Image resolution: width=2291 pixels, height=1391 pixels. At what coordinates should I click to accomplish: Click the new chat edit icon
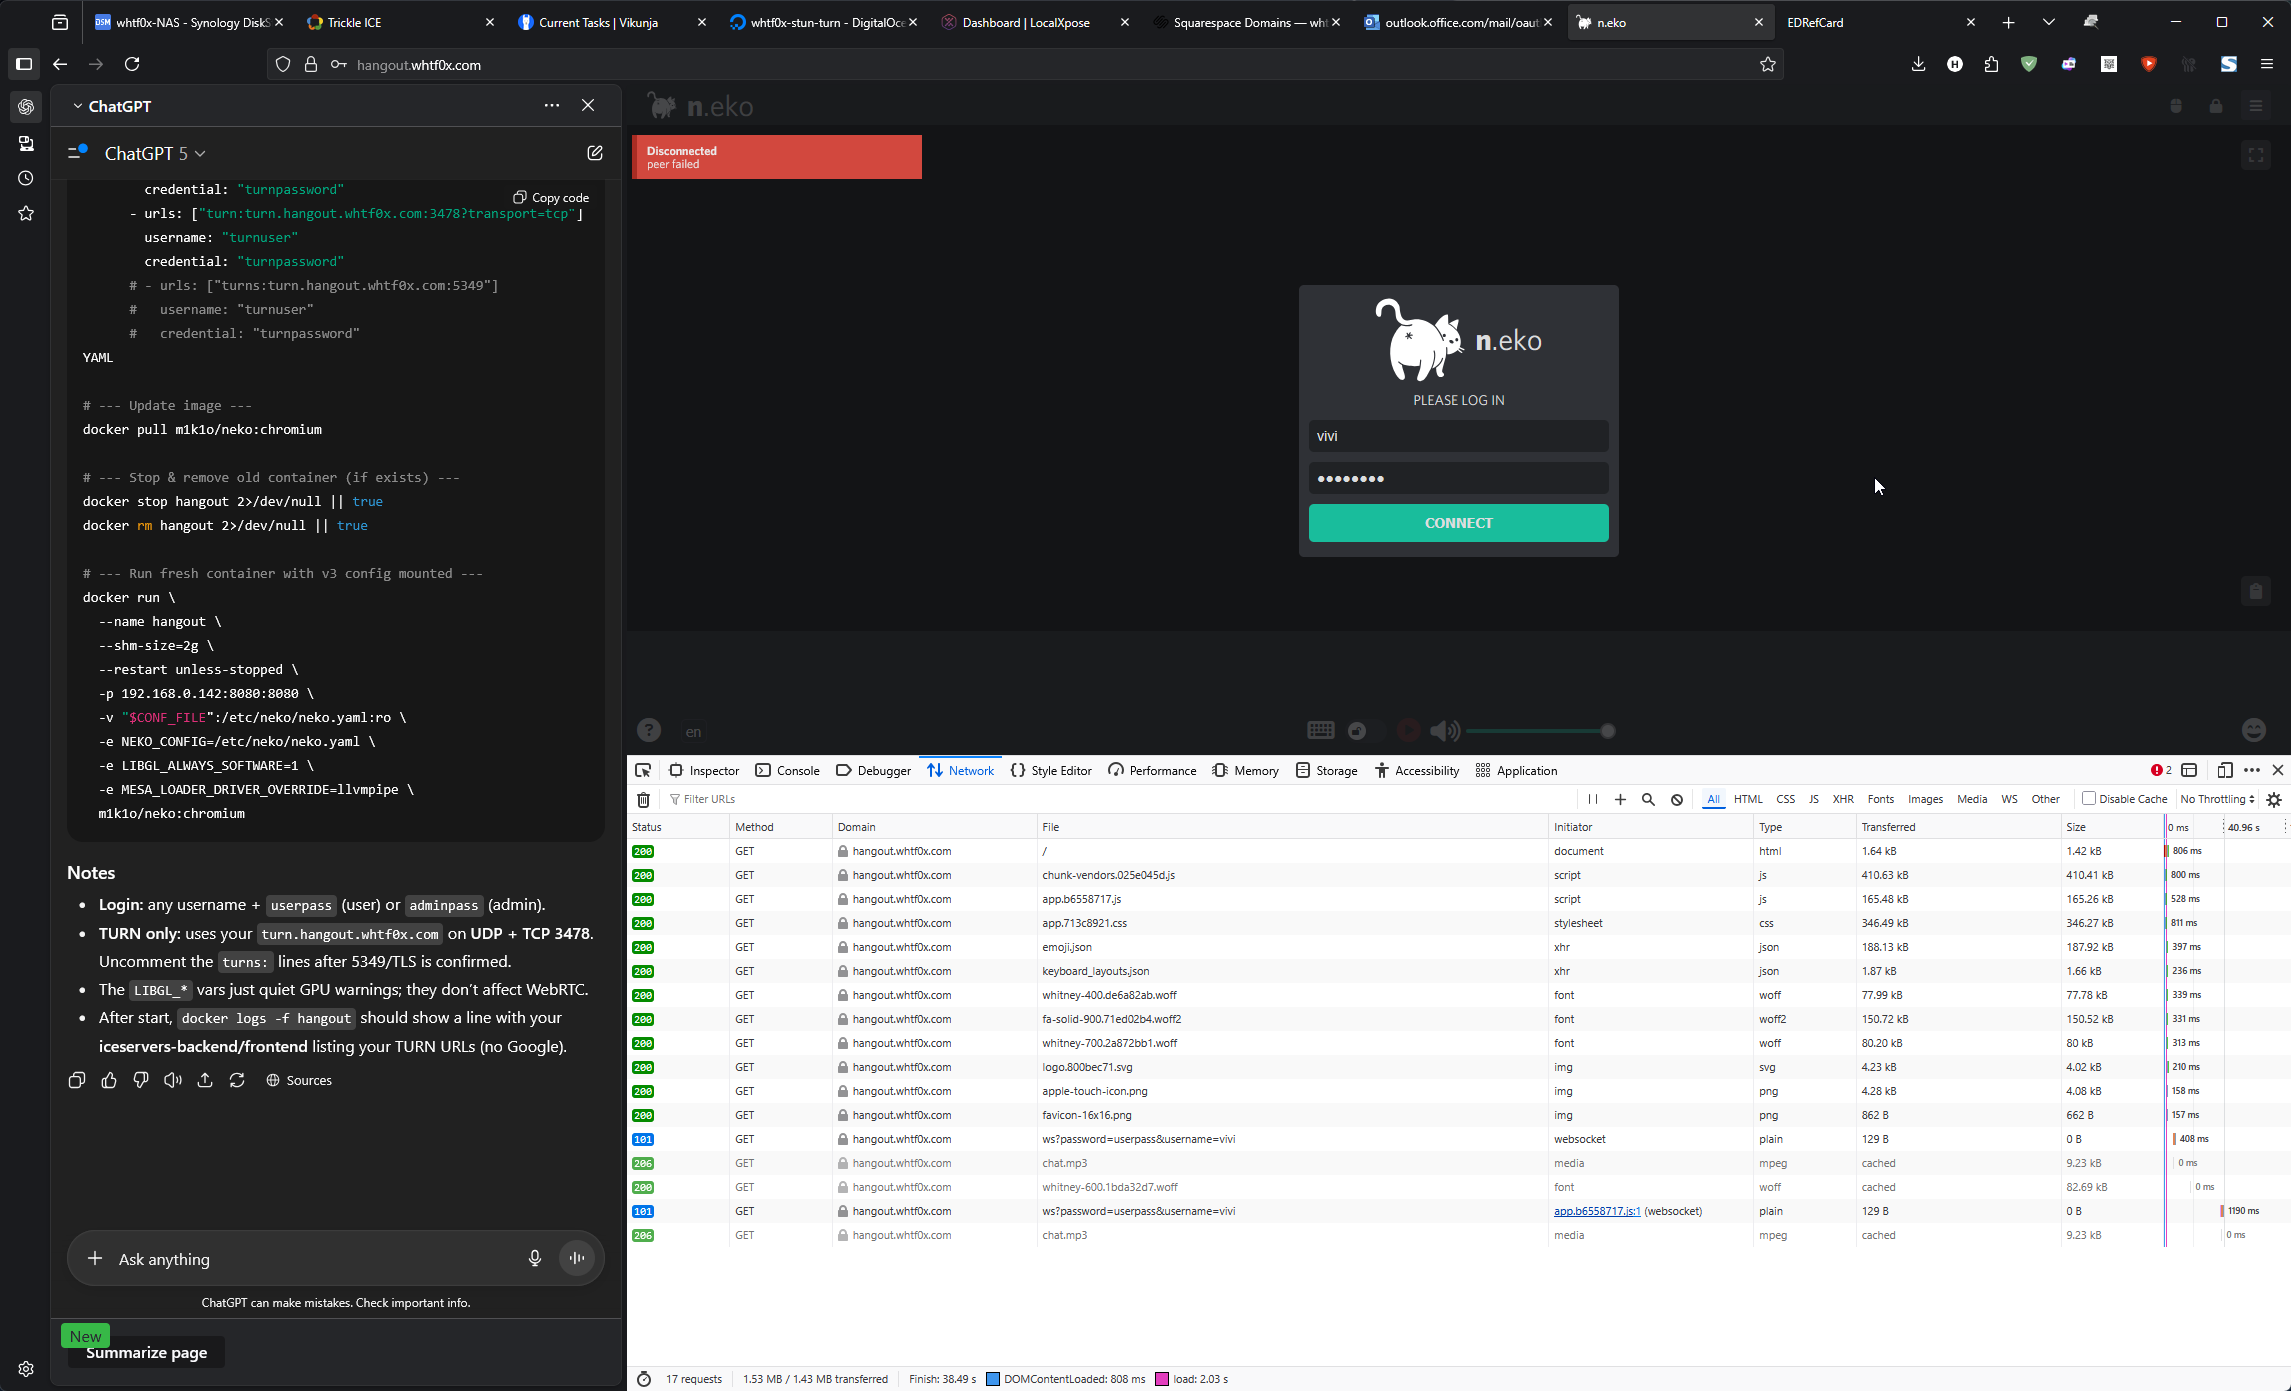(595, 153)
